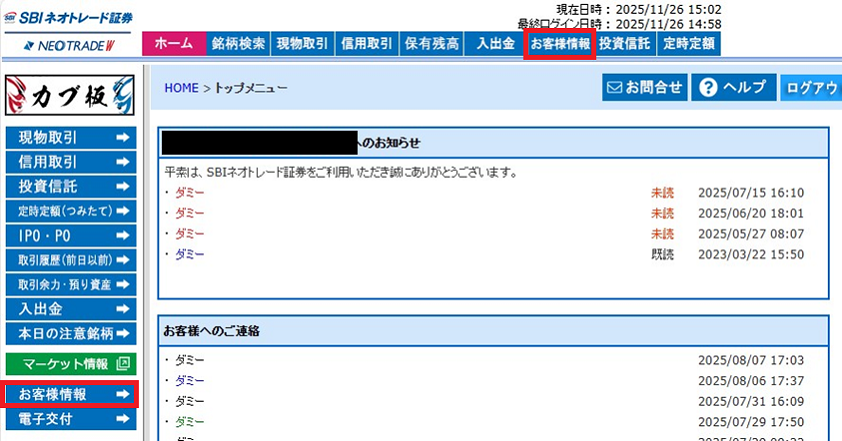842x441 pixels.
Task: Open the 保有残高 tab
Action: coord(432,44)
